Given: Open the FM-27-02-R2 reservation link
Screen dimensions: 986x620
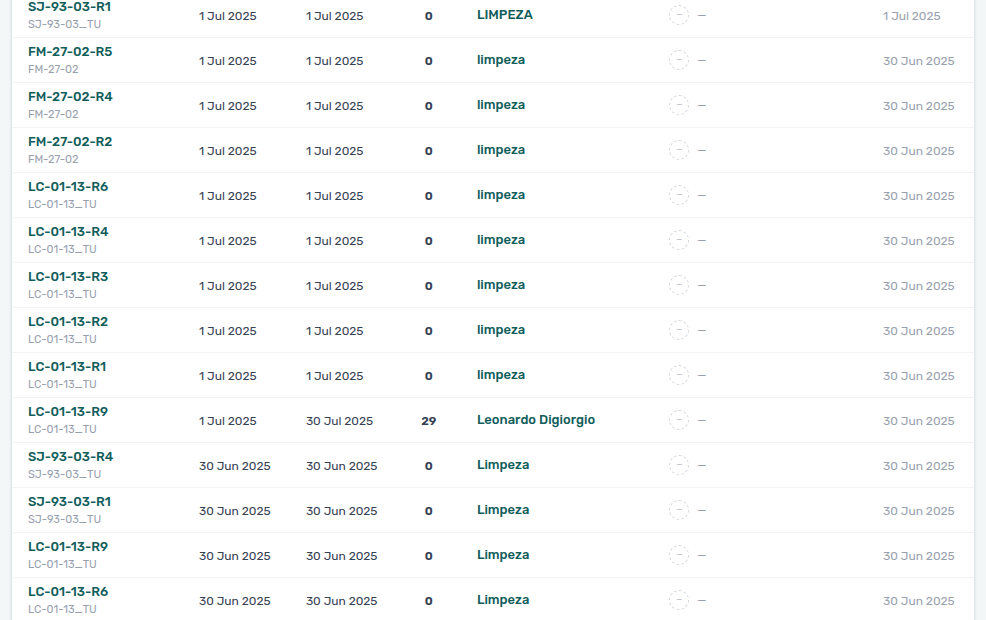Looking at the screenshot, I should 70,141.
